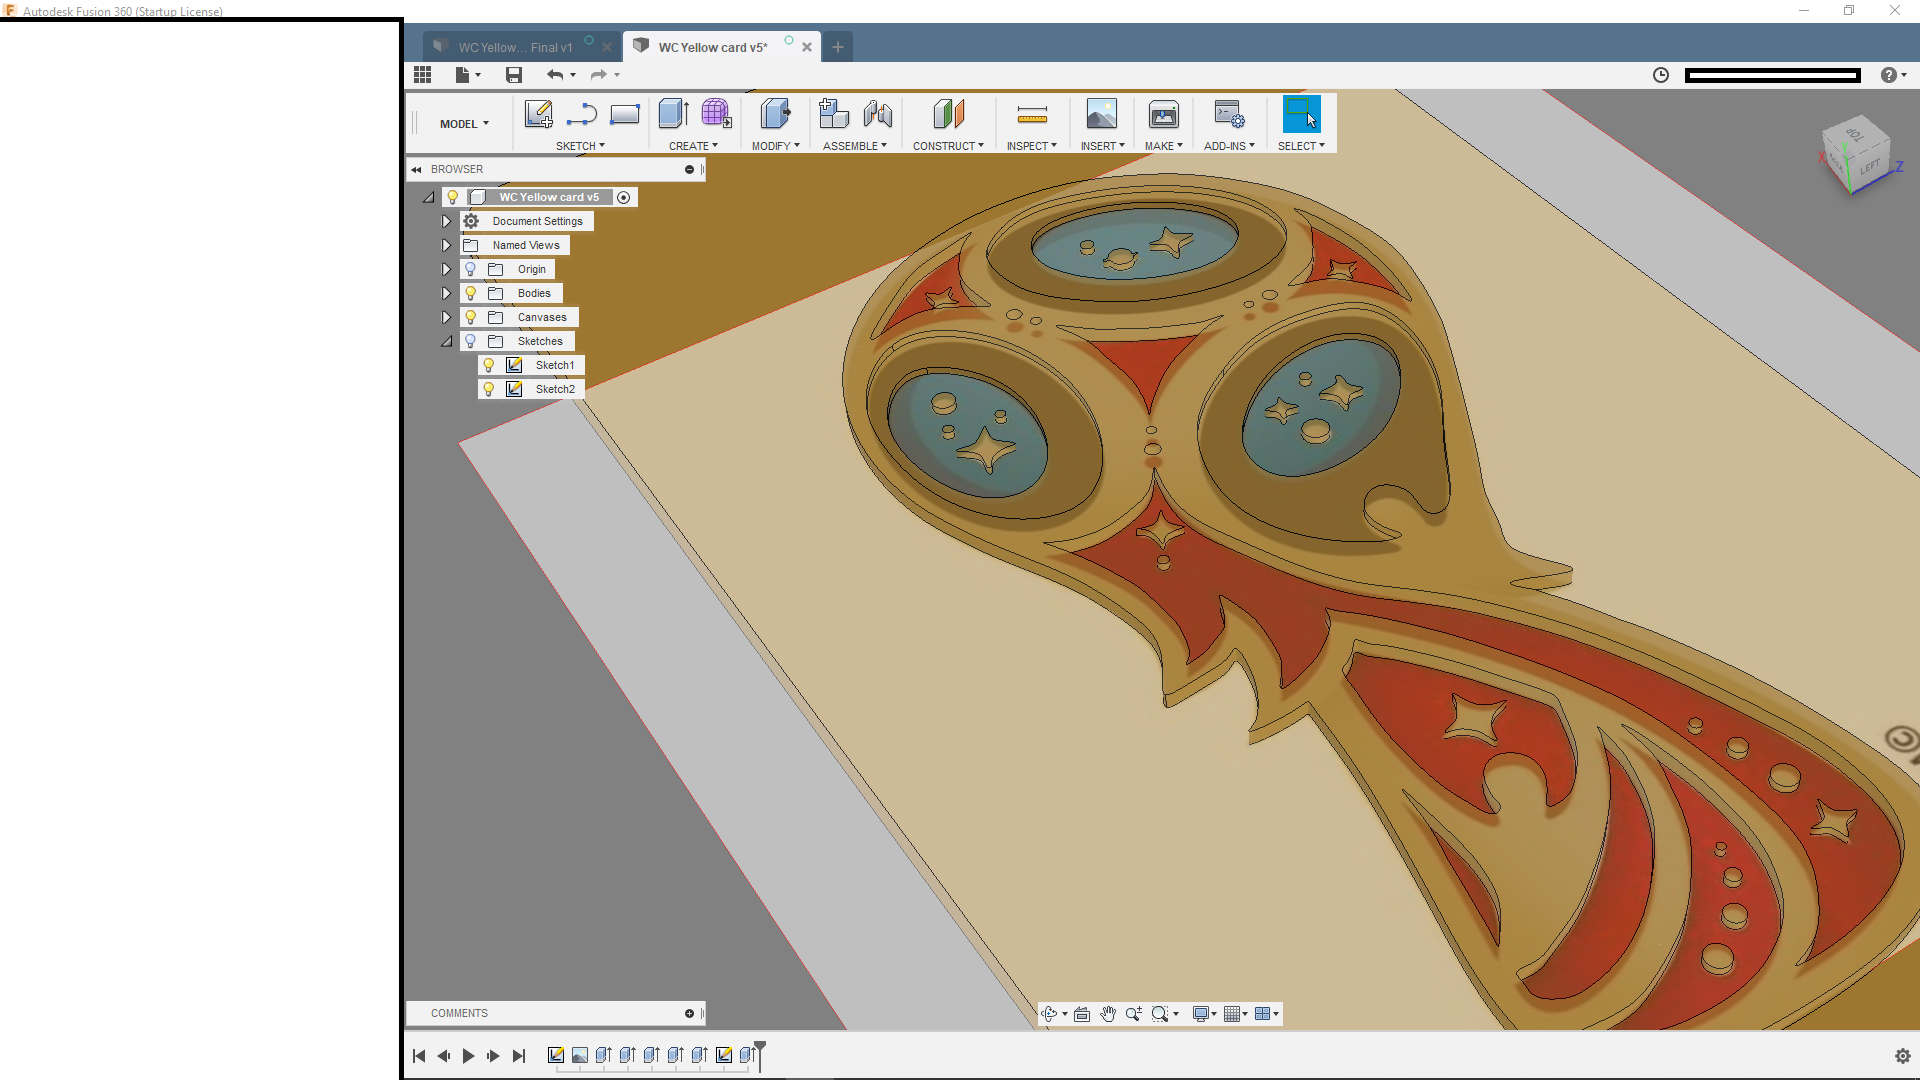Open the Viewports layout dropdown
The width and height of the screenshot is (1920, 1080).
click(x=1267, y=1014)
